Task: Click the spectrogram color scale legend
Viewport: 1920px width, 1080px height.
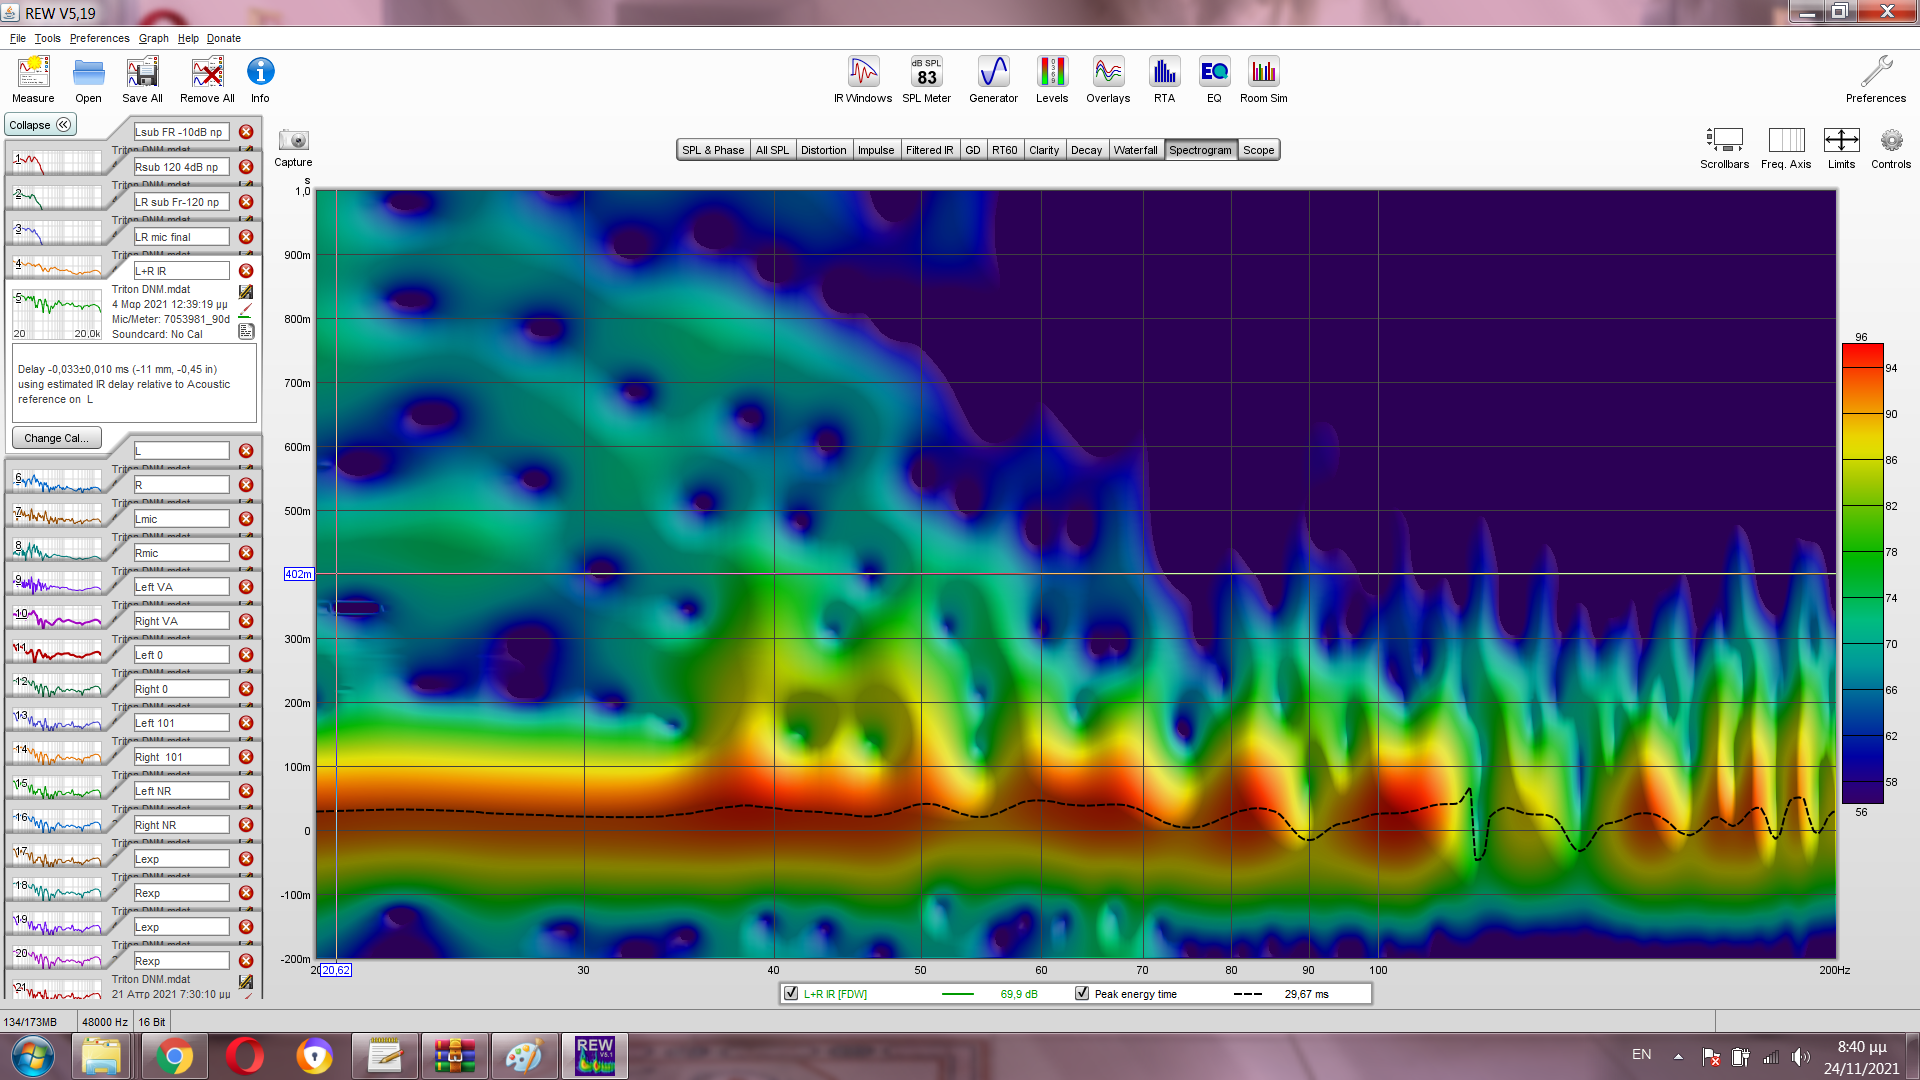Action: coord(1862,575)
